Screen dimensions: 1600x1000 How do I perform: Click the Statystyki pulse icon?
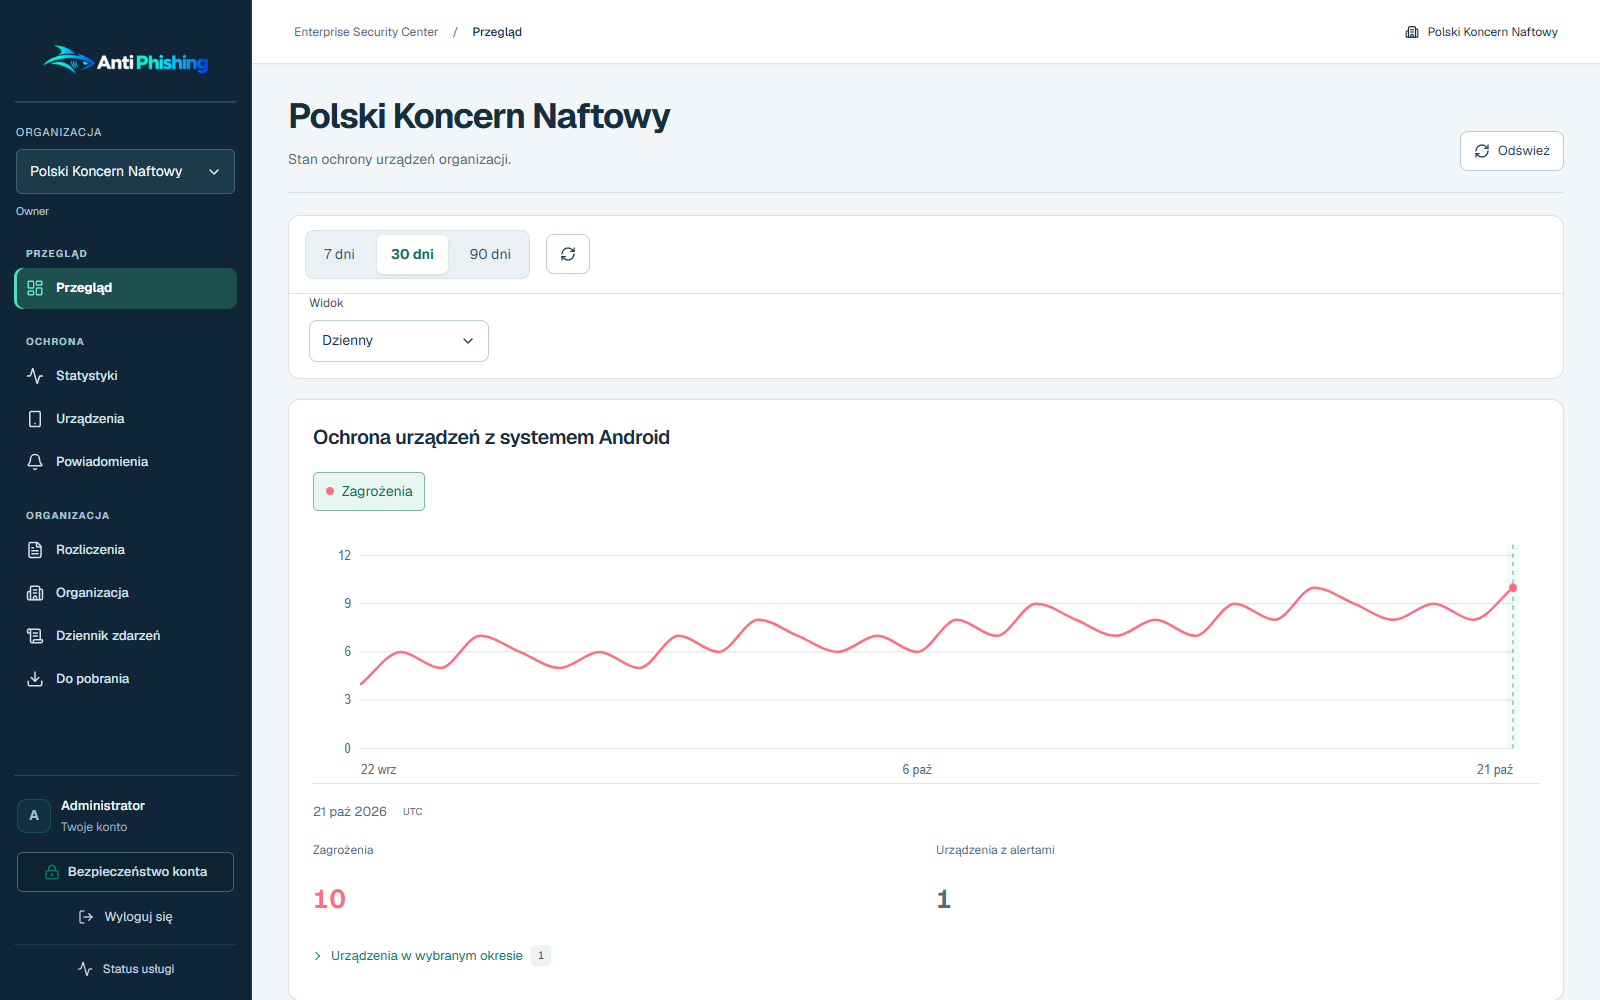point(35,376)
